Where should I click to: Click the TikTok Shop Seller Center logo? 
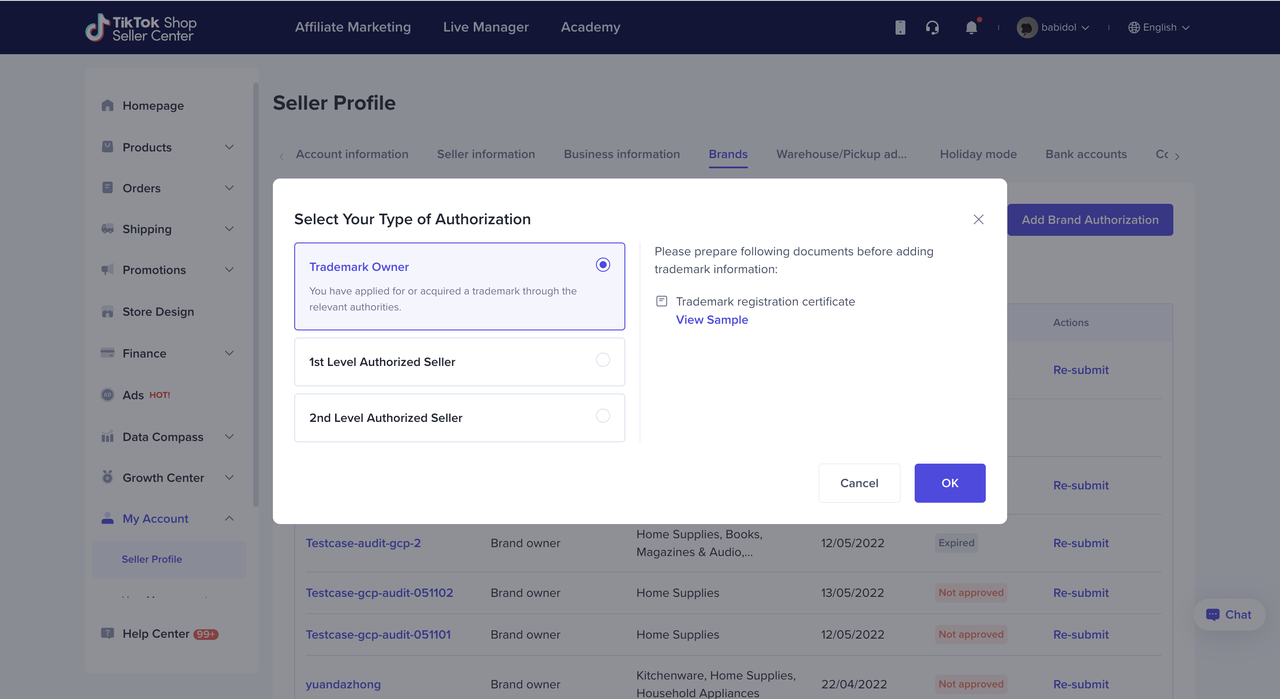(141, 28)
